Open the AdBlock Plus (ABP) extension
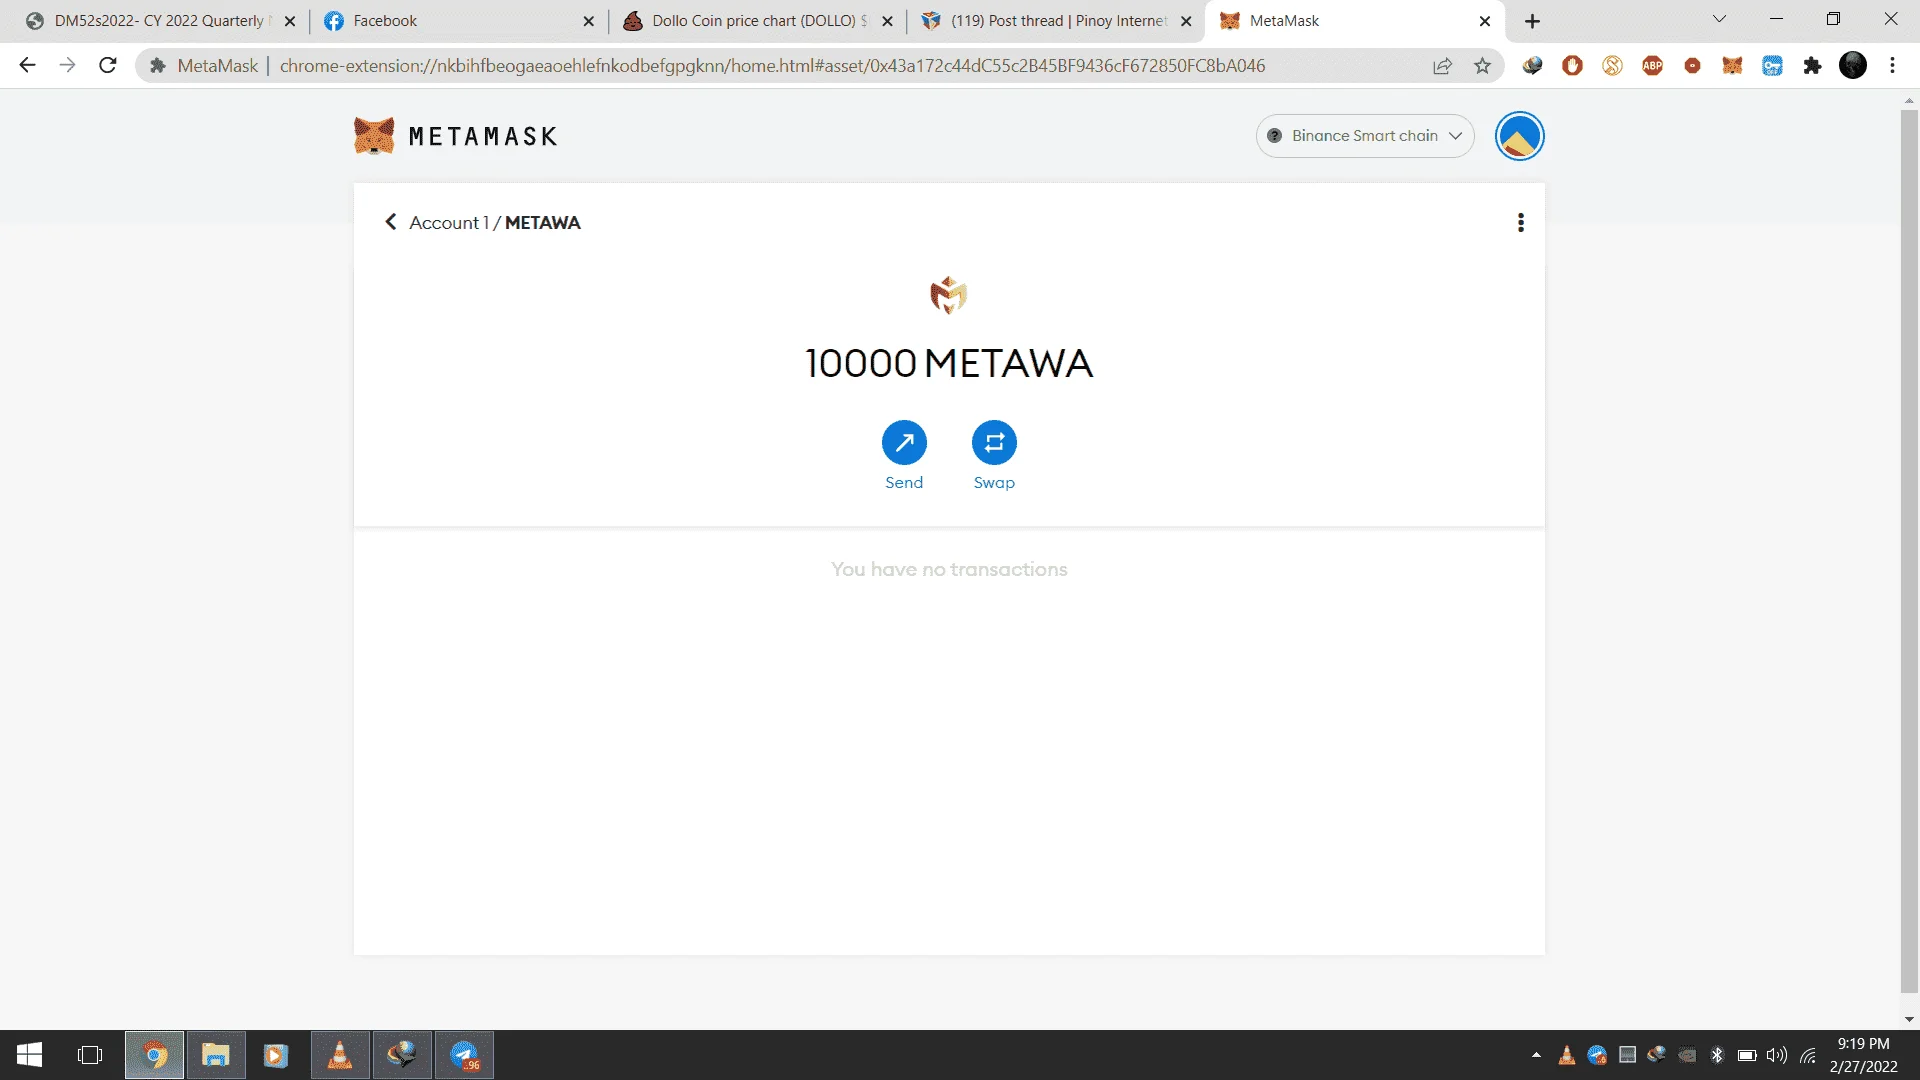 coord(1652,66)
